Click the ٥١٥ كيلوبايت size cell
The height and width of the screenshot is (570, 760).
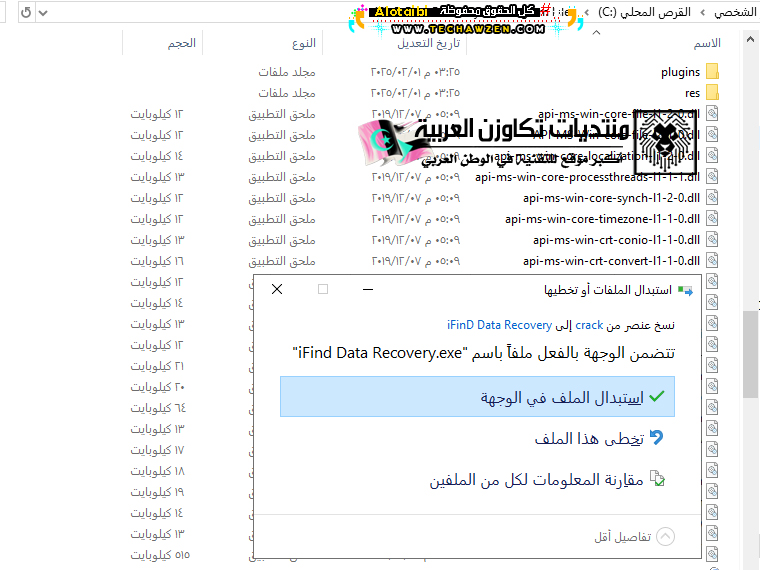tap(160, 555)
